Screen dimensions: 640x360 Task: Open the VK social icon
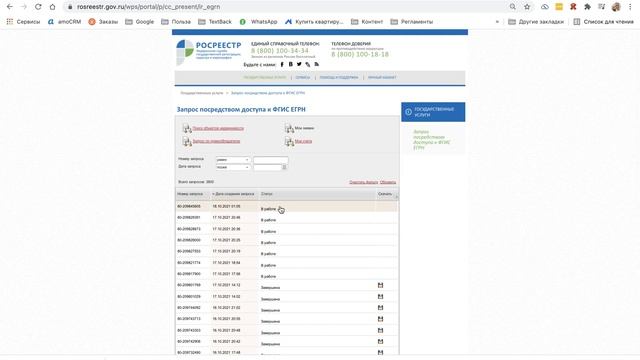point(291,64)
